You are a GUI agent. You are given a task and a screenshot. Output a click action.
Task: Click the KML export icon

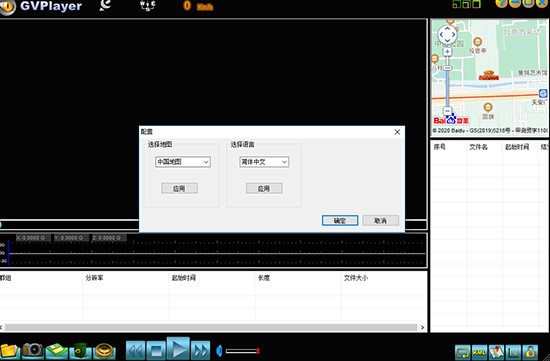point(479,352)
